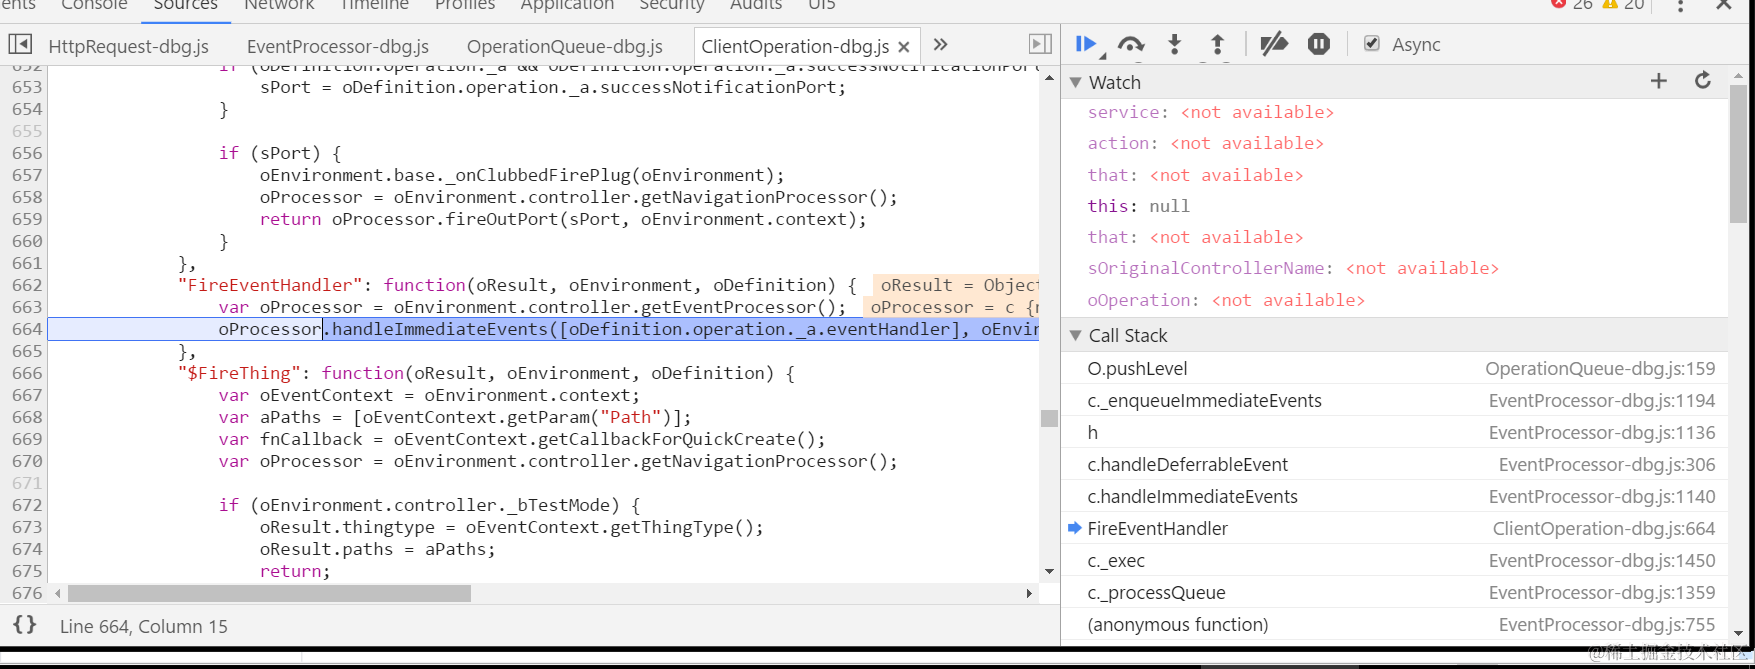Open link ClientOperation-dbg.js:664
The image size is (1755, 669).
(x=1604, y=528)
